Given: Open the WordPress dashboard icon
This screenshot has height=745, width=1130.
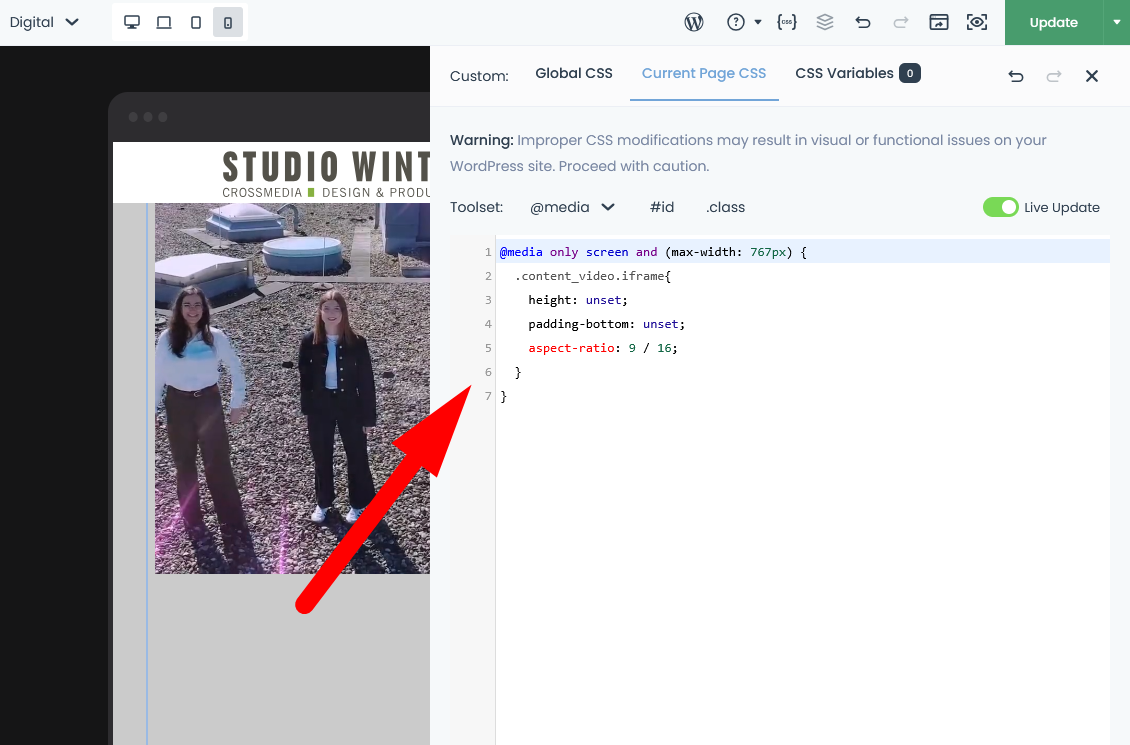Looking at the screenshot, I should (694, 22).
